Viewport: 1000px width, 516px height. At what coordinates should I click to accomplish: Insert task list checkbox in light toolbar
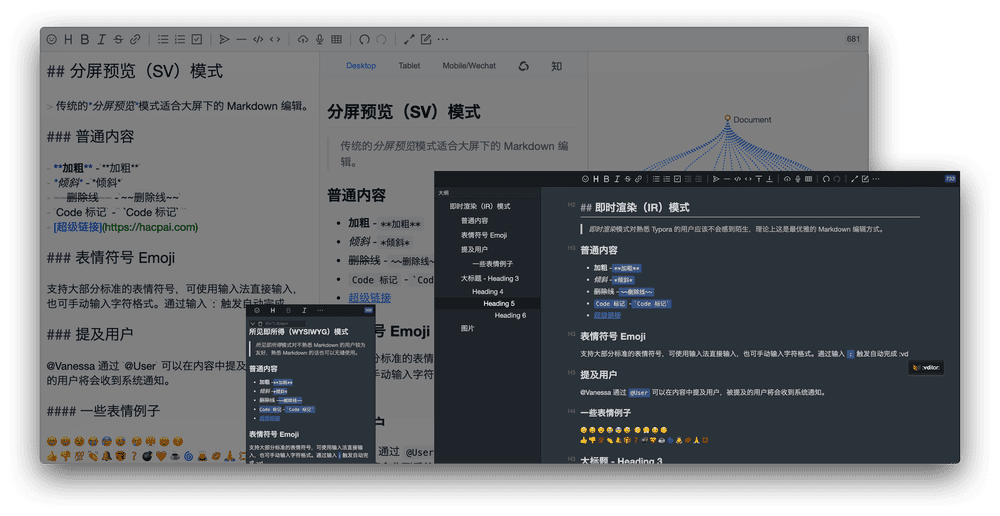point(197,40)
